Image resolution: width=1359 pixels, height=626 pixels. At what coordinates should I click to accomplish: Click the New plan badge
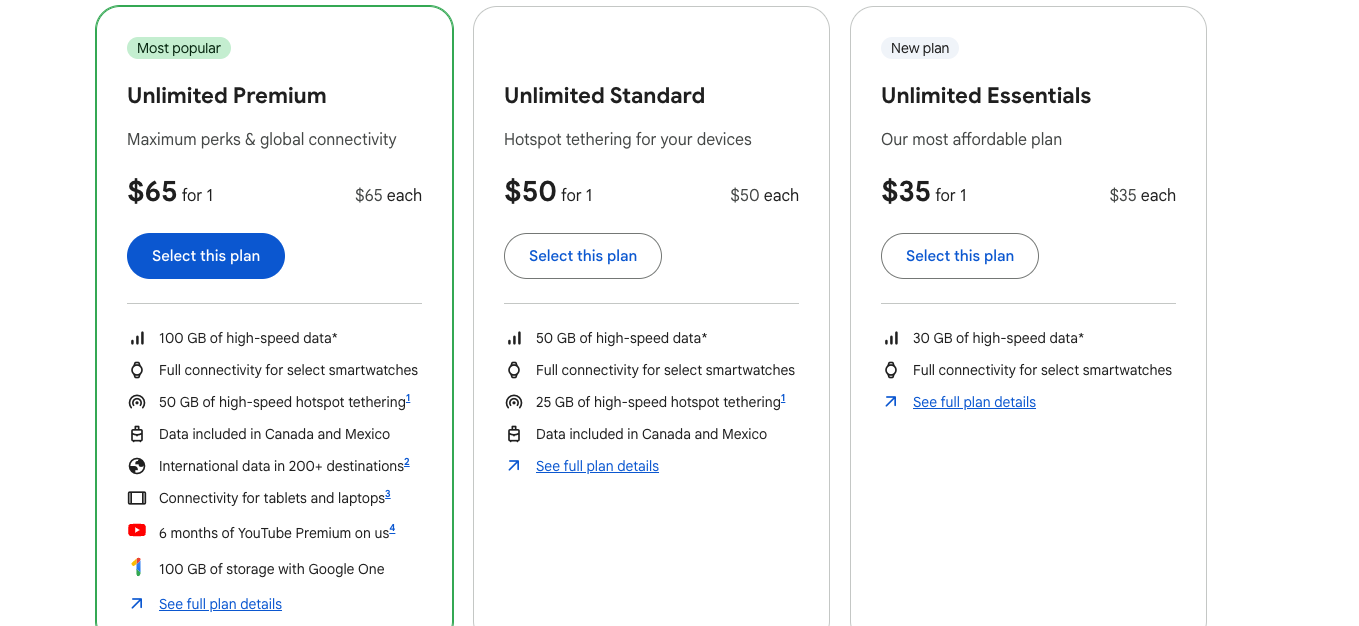(x=920, y=48)
